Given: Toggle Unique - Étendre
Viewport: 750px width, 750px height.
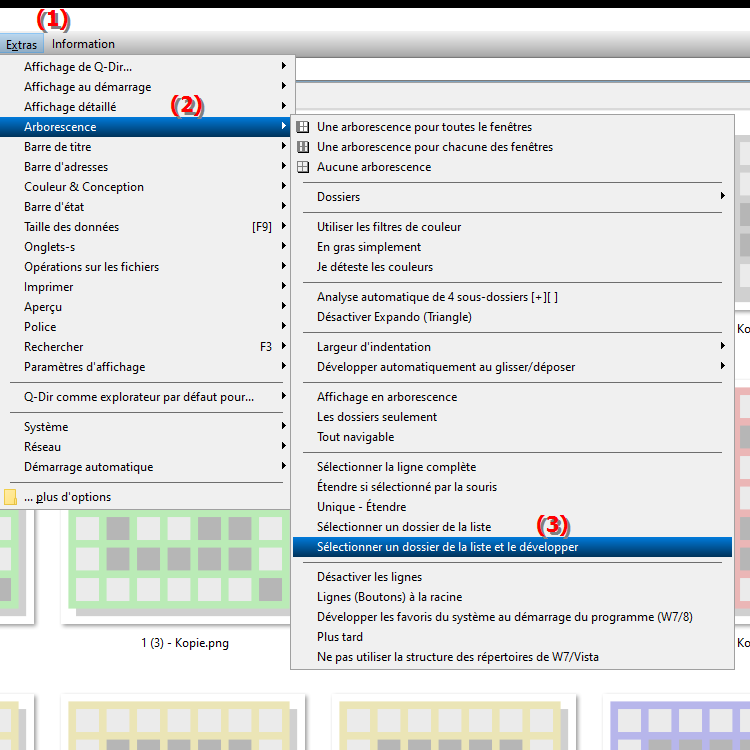Looking at the screenshot, I should click(512, 507).
